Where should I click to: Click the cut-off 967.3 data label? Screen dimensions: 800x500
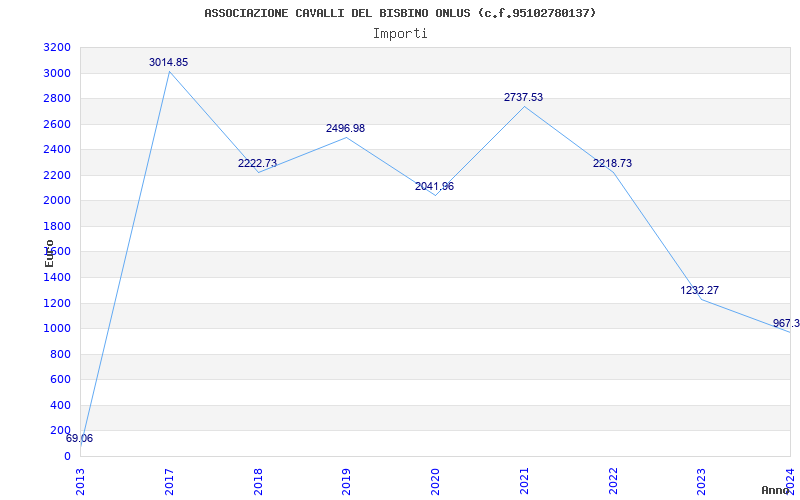tap(786, 324)
